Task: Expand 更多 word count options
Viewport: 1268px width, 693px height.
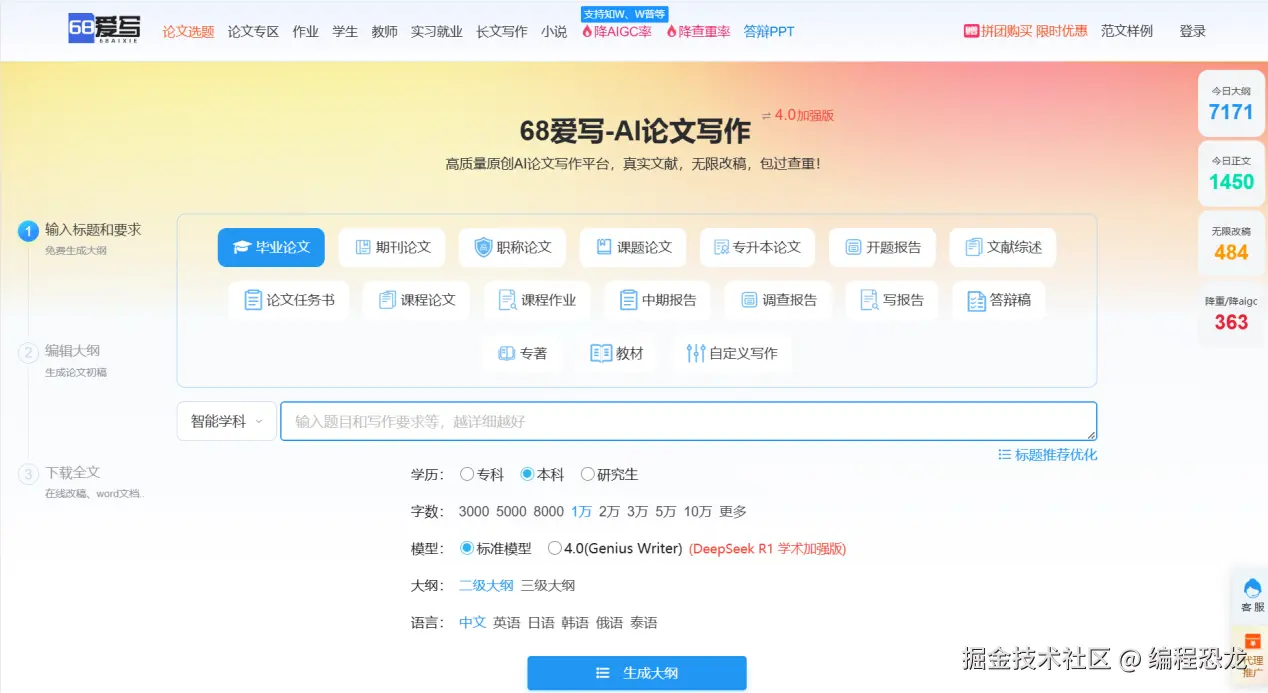Action: click(x=733, y=512)
